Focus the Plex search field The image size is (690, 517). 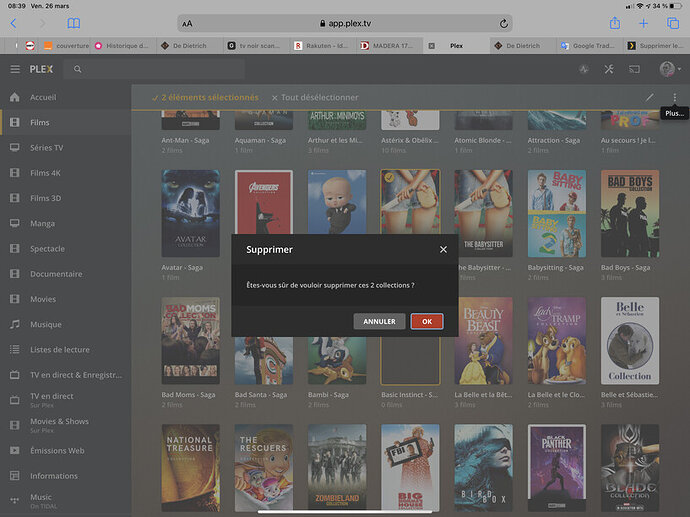(154, 69)
